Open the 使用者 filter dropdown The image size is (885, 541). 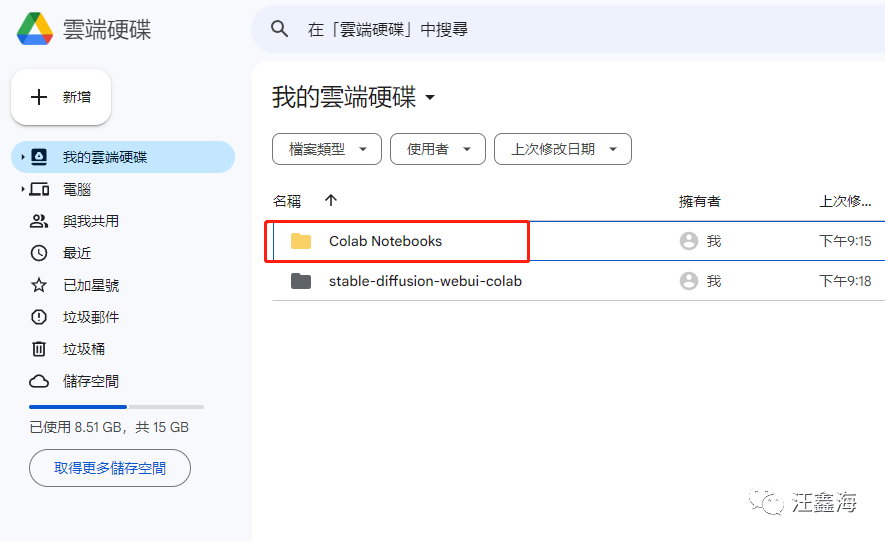[x=438, y=149]
